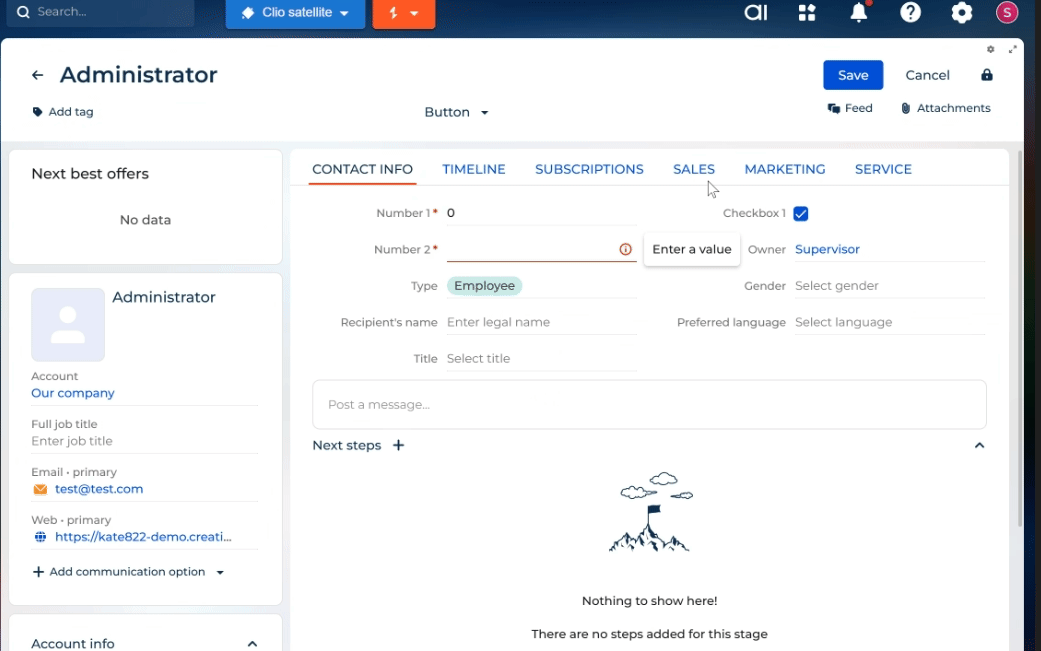Click the plus icon beside Next steps
The image size is (1041, 651).
[x=398, y=445]
